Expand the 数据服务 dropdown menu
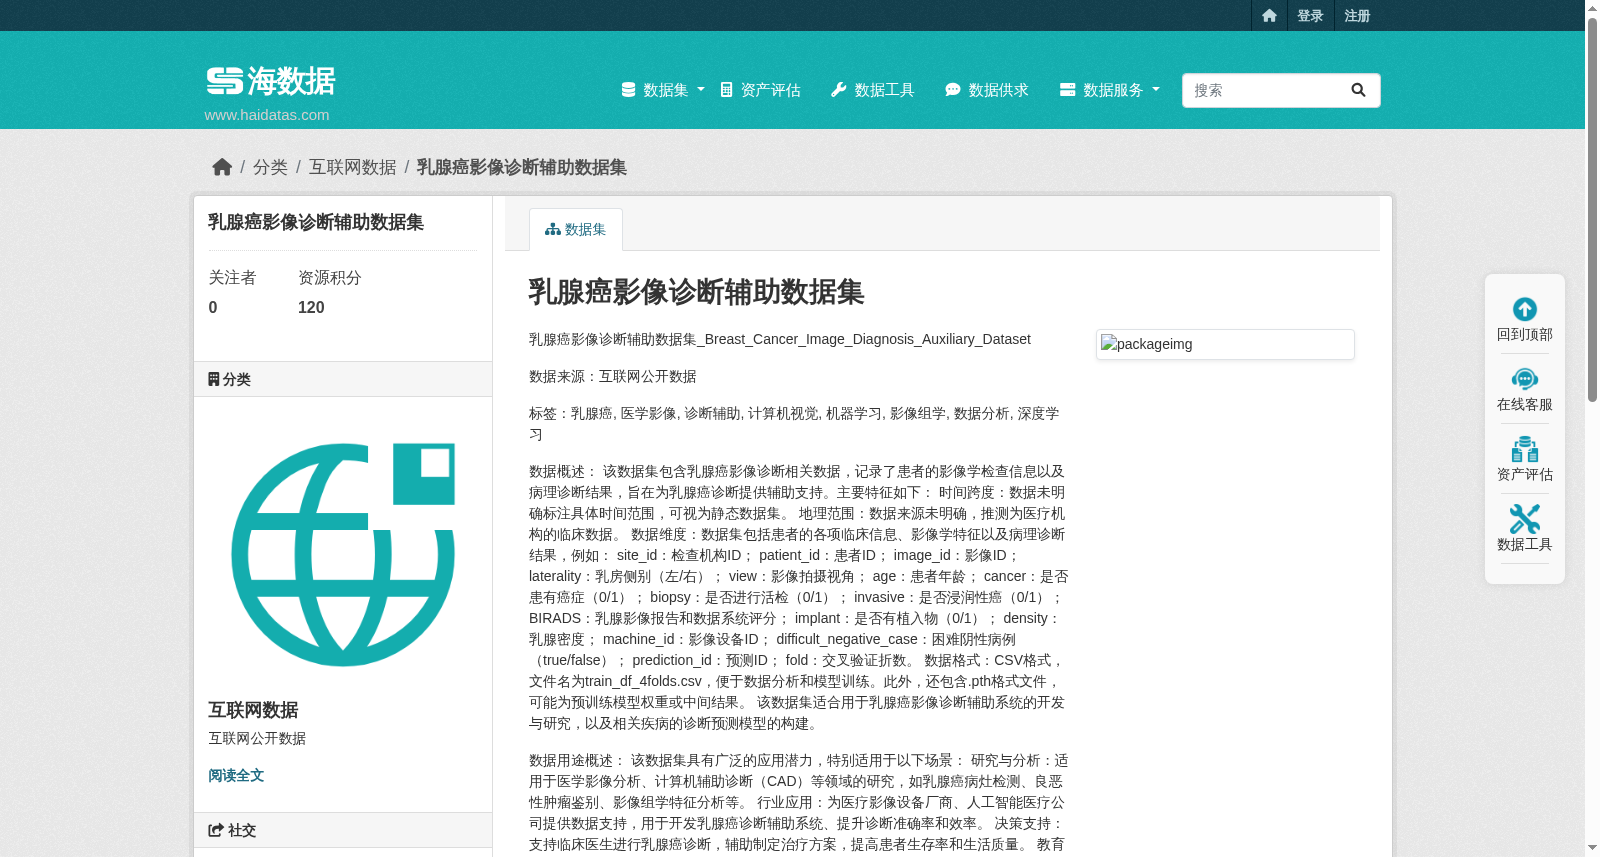Screen dimensions: 1600x857 [x=1110, y=90]
